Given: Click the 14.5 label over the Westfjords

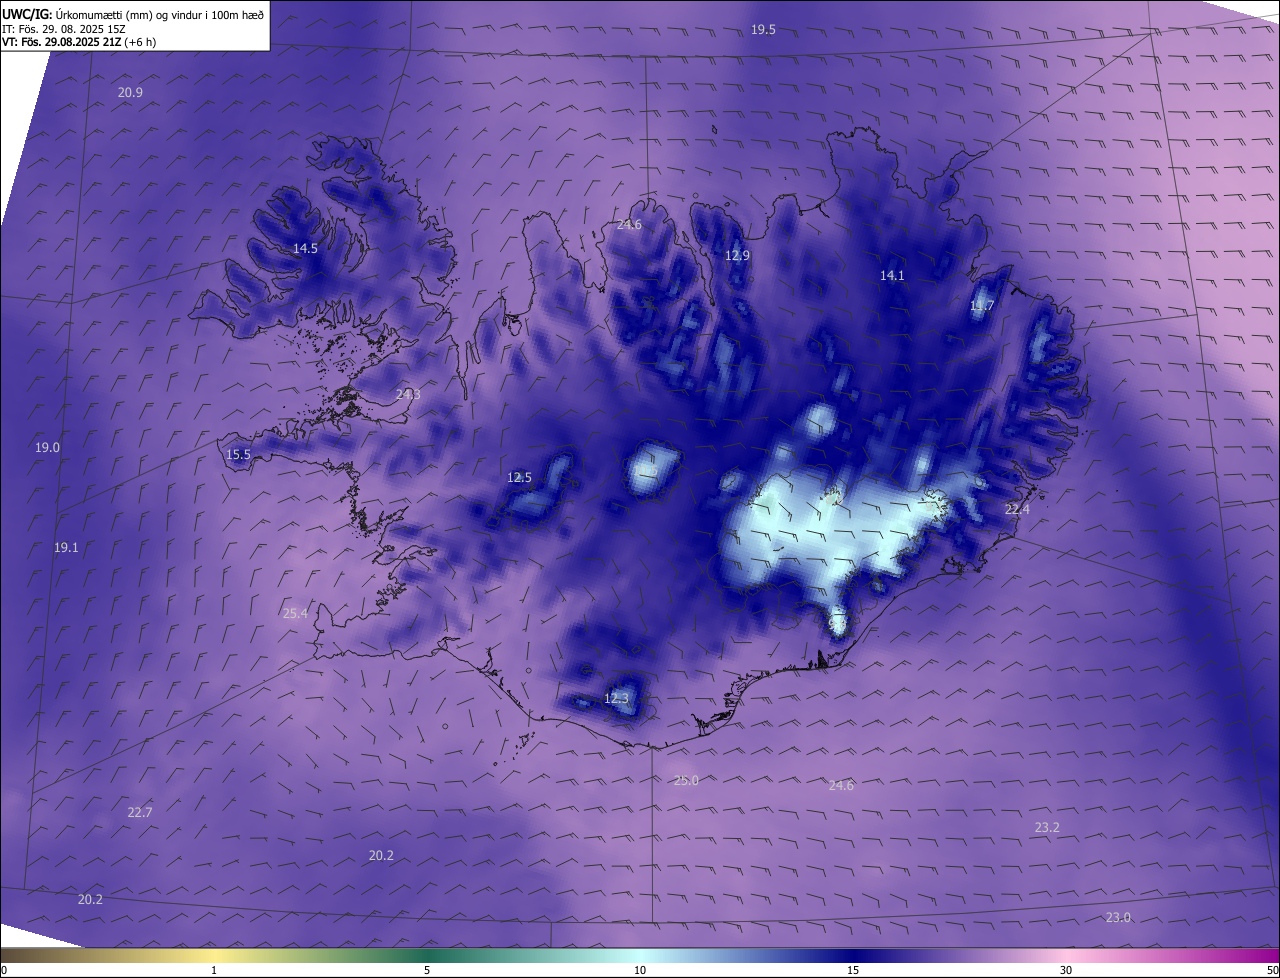Looking at the screenshot, I should 305,248.
